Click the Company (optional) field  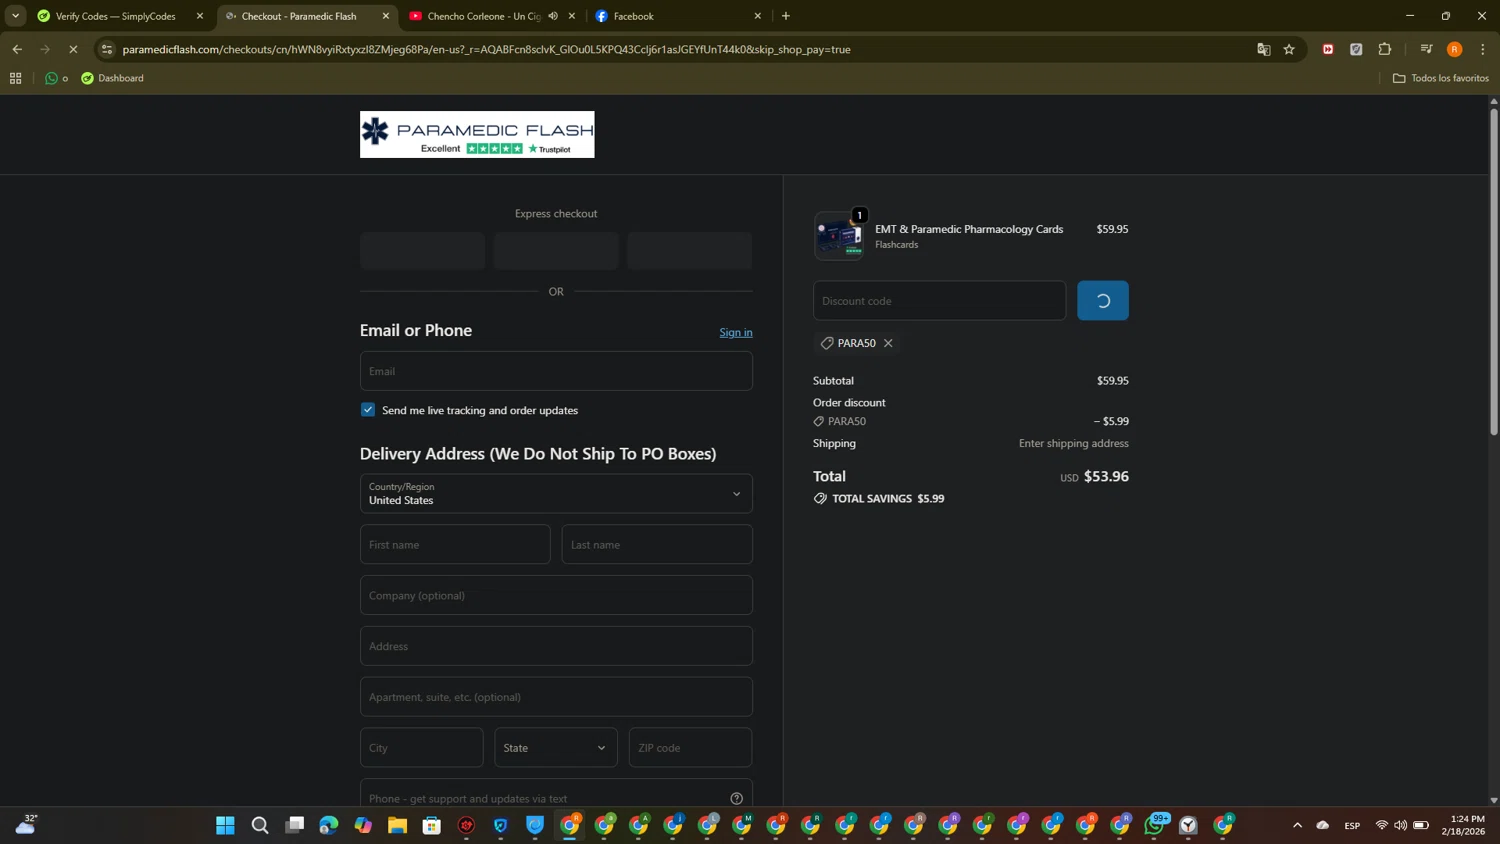click(556, 595)
